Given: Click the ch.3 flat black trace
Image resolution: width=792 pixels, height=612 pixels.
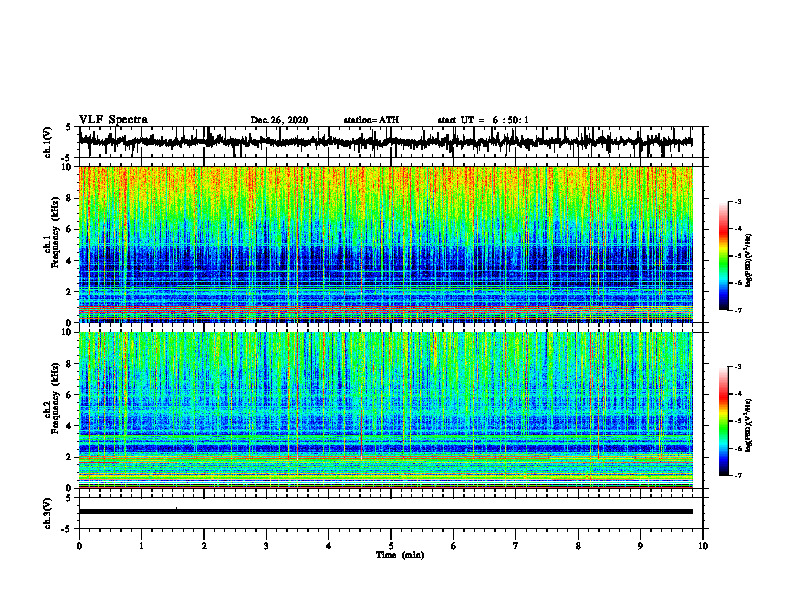Looking at the screenshot, I should (385, 512).
